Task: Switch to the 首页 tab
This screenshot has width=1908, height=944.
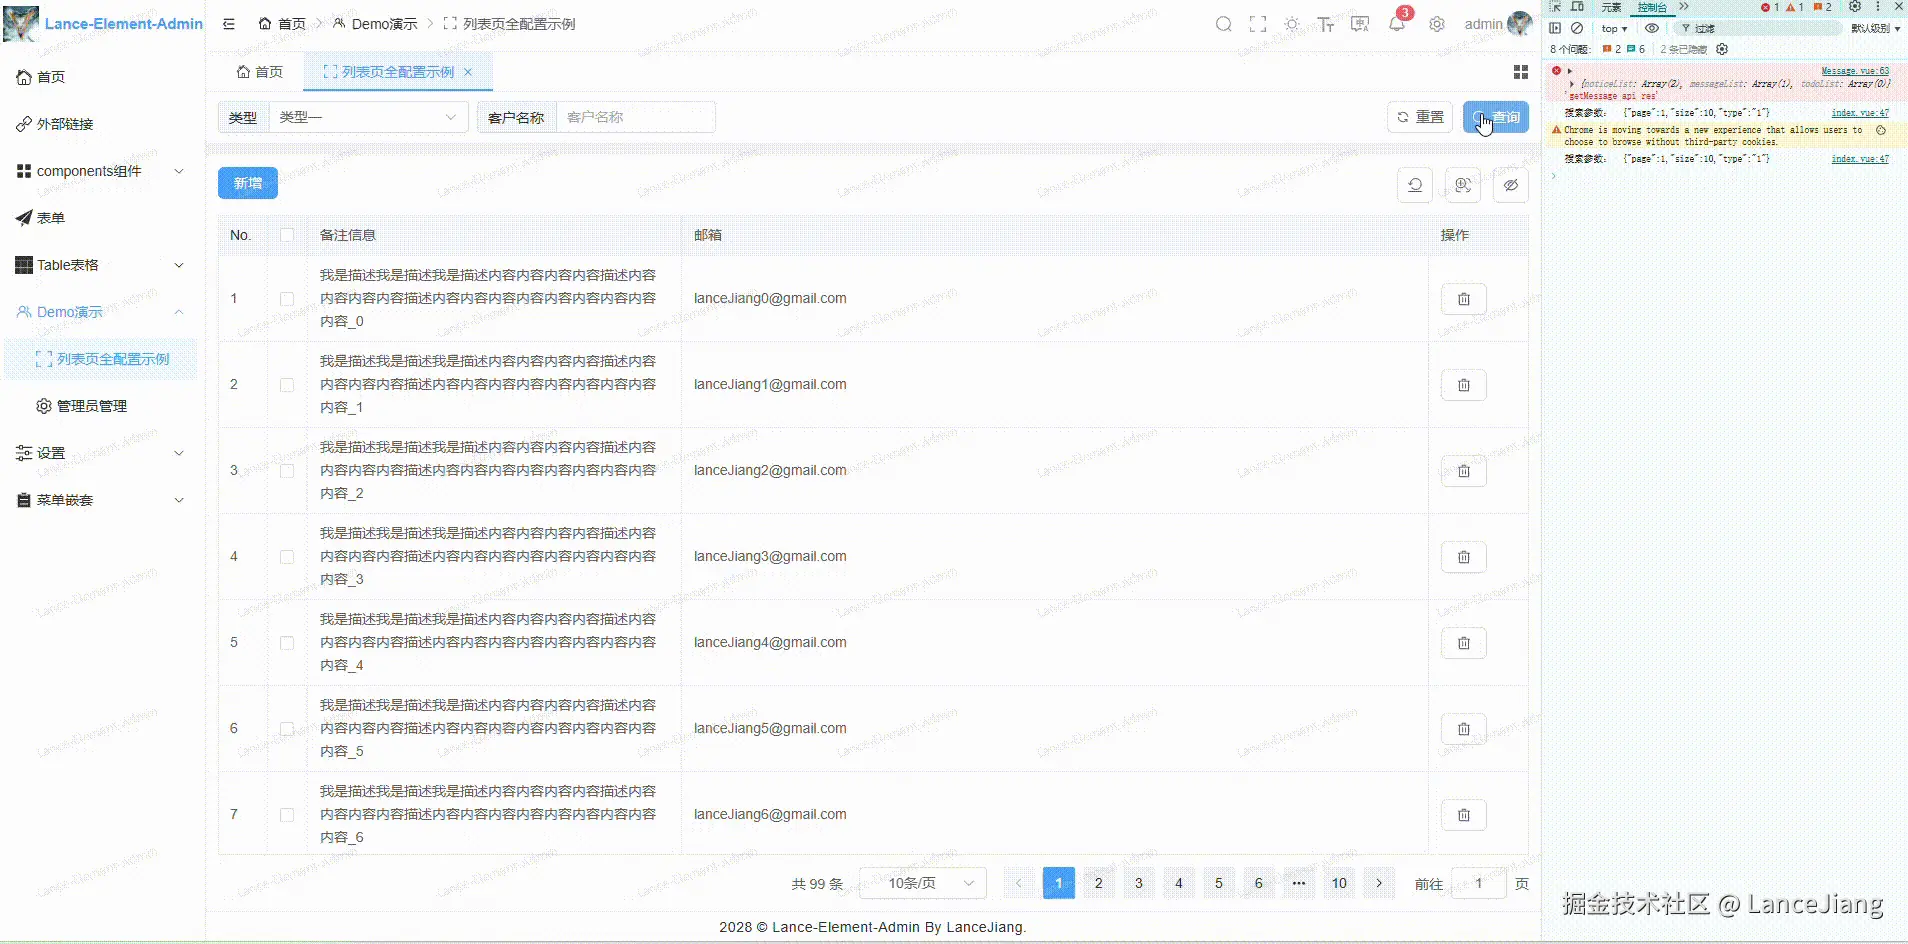Action: pos(259,71)
